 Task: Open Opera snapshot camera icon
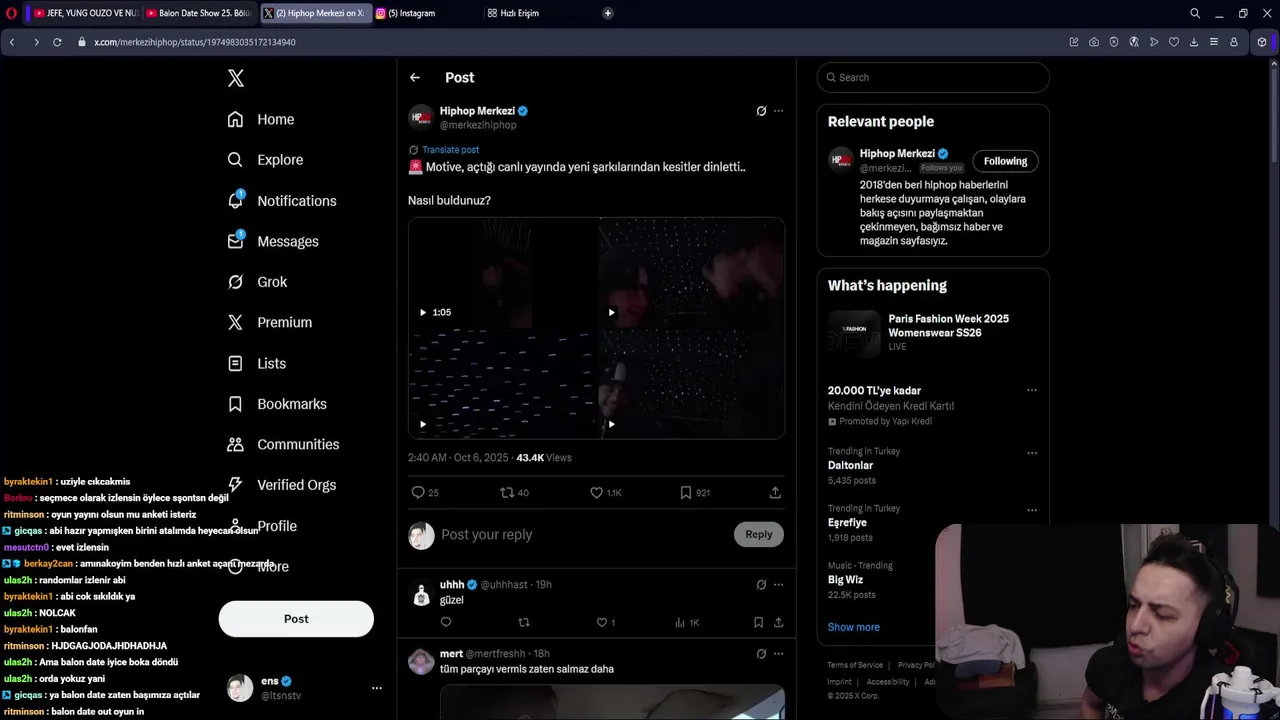[x=1094, y=42]
